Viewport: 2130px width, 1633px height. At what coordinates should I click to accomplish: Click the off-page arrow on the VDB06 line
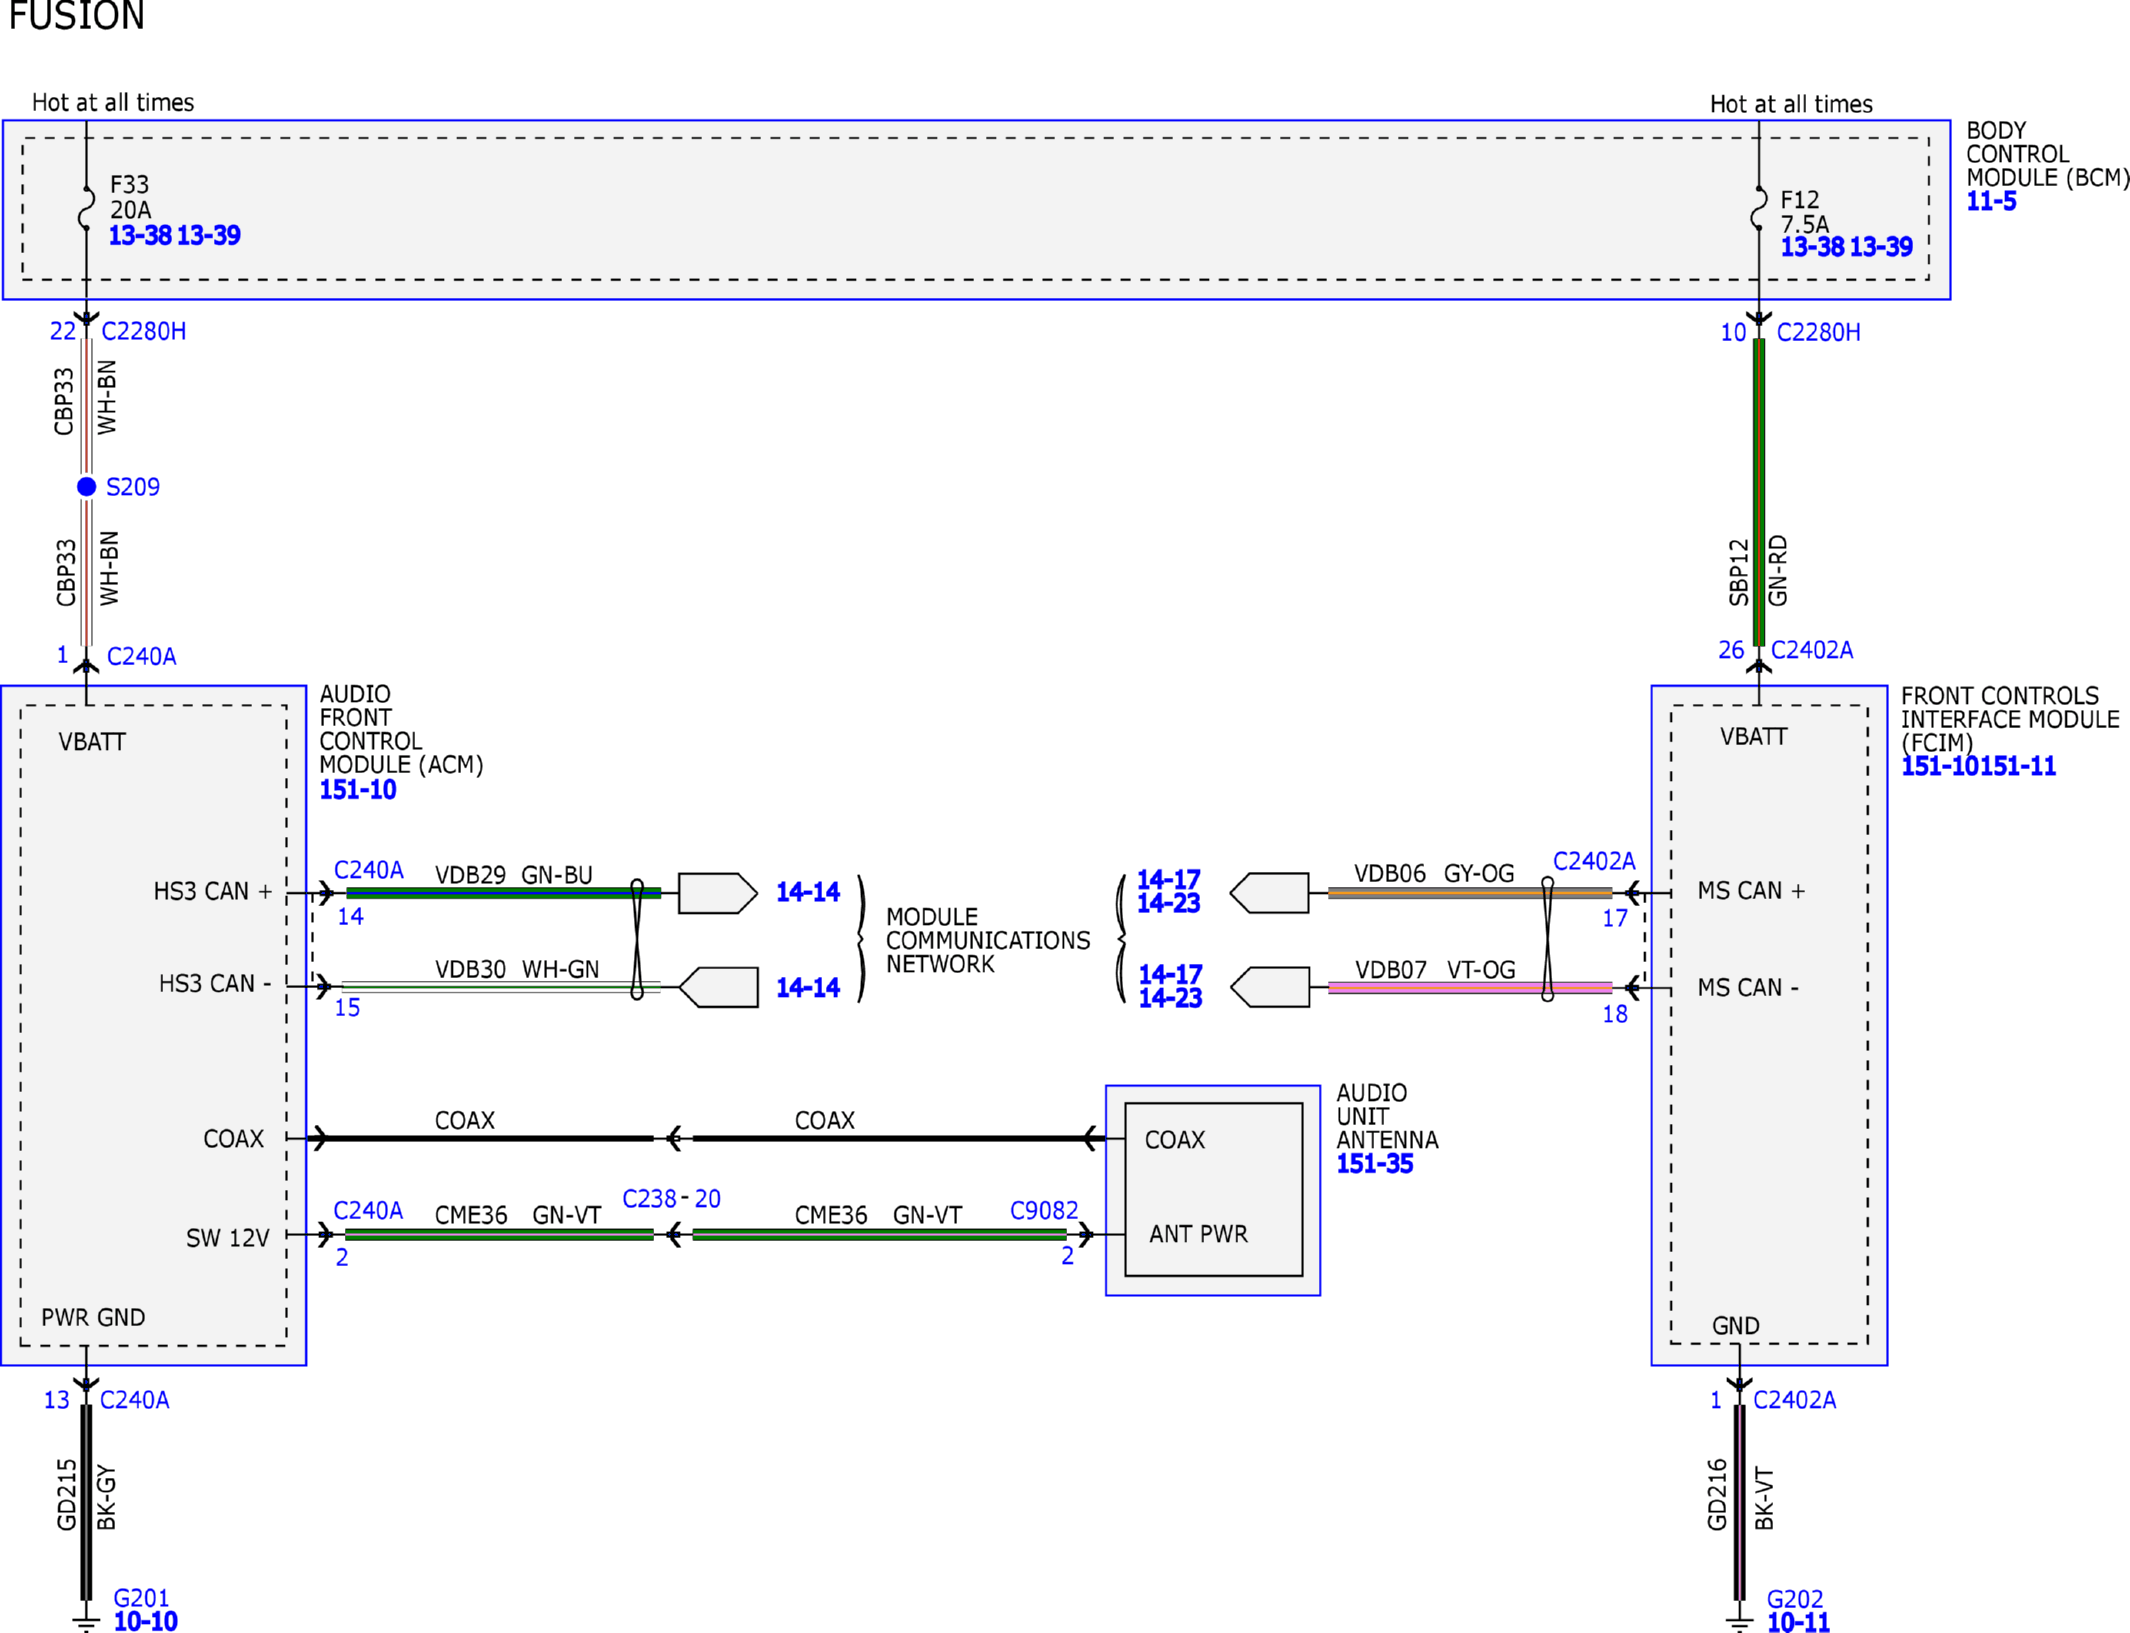coord(1270,893)
